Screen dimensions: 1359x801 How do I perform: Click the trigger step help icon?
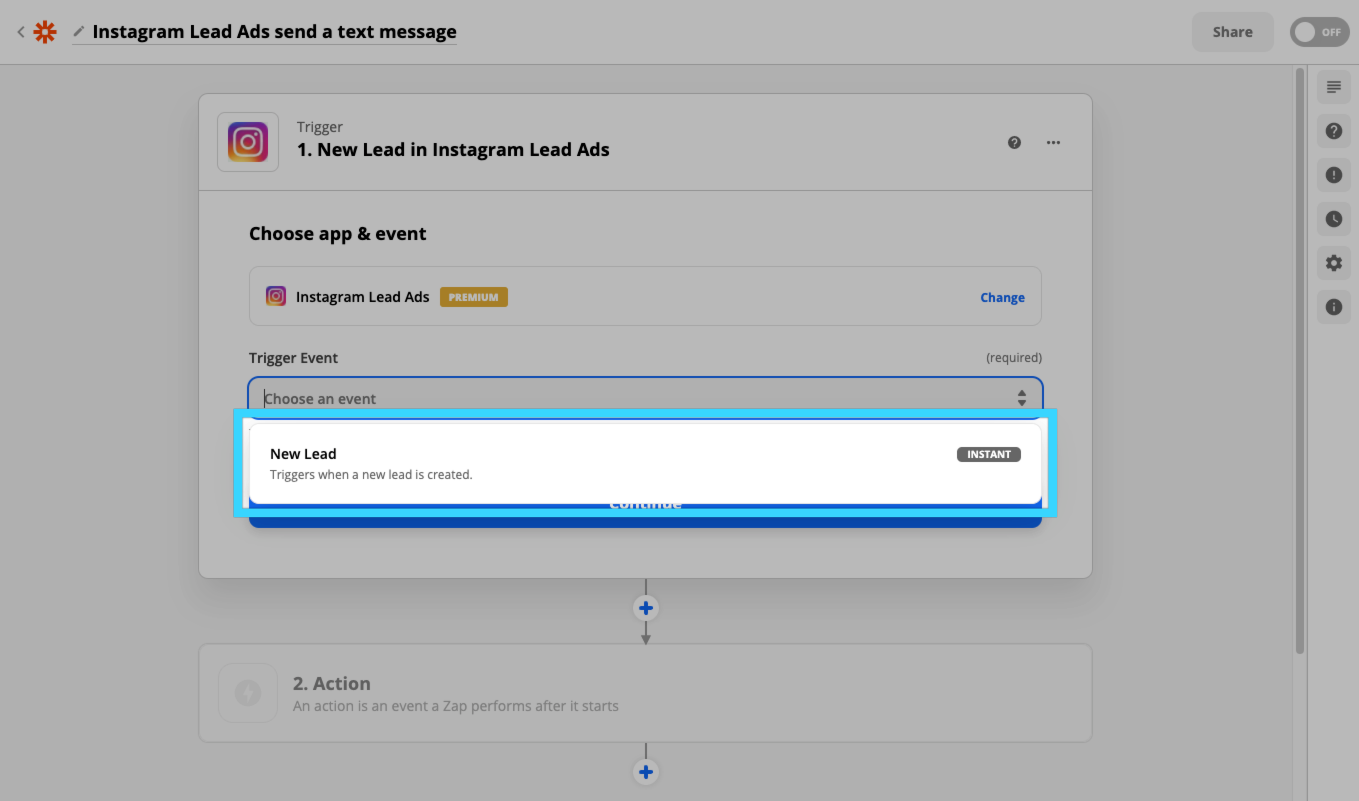(x=1014, y=143)
